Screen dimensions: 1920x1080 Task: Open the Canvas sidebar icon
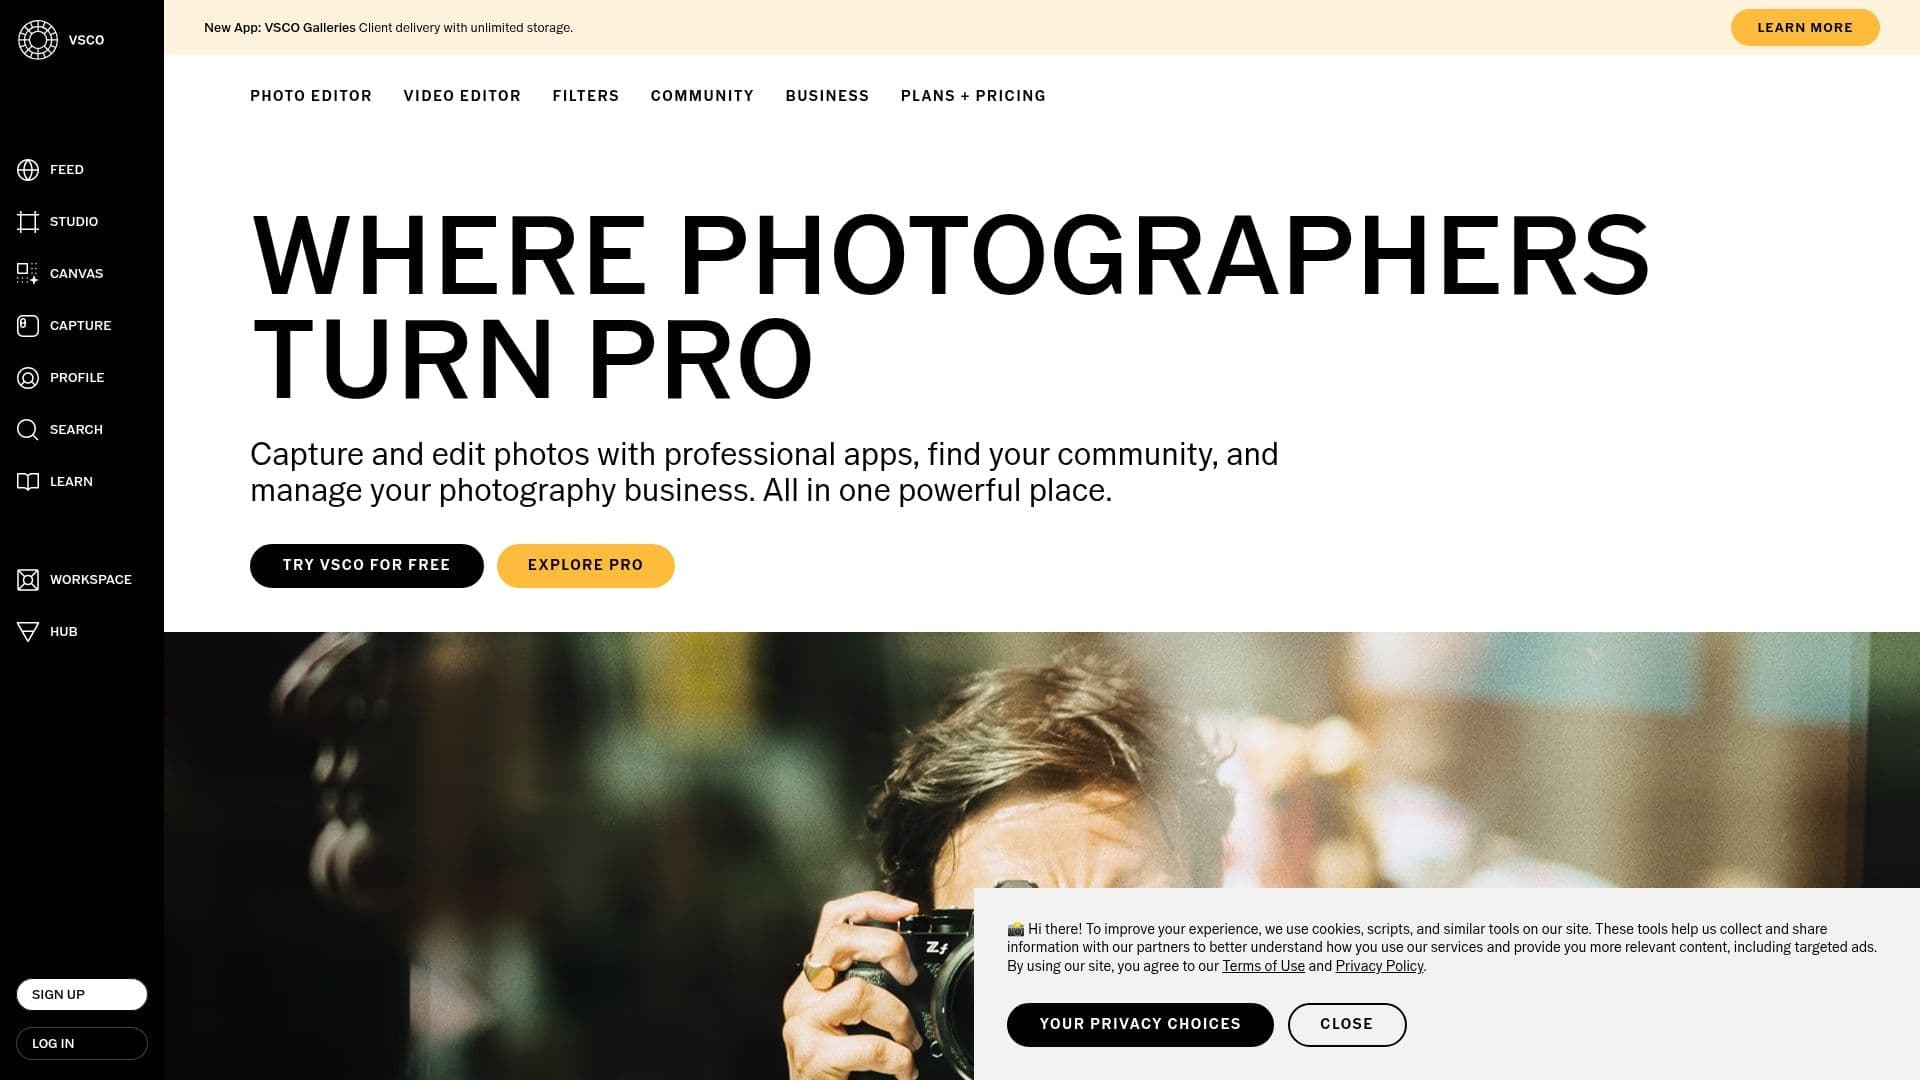pos(28,274)
